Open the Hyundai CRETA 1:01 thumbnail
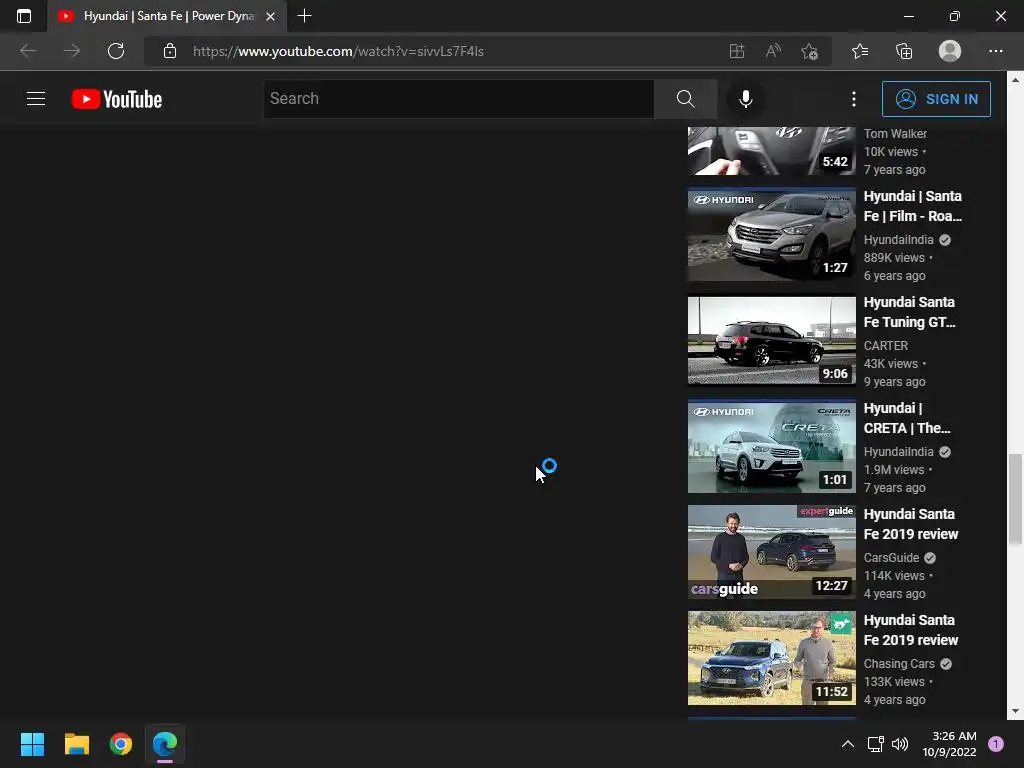This screenshot has width=1024, height=768. 771,447
